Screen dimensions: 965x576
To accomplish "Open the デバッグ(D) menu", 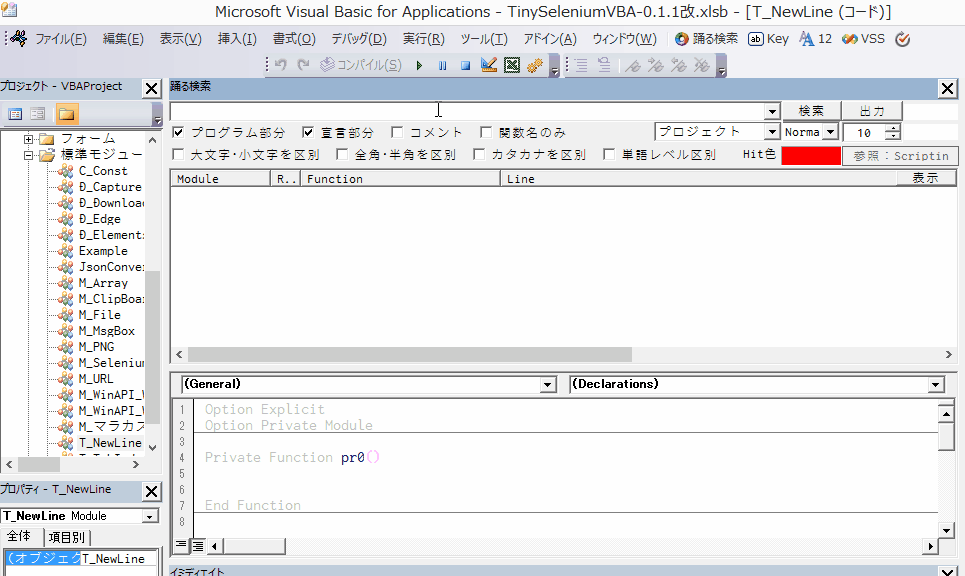I will (x=359, y=39).
